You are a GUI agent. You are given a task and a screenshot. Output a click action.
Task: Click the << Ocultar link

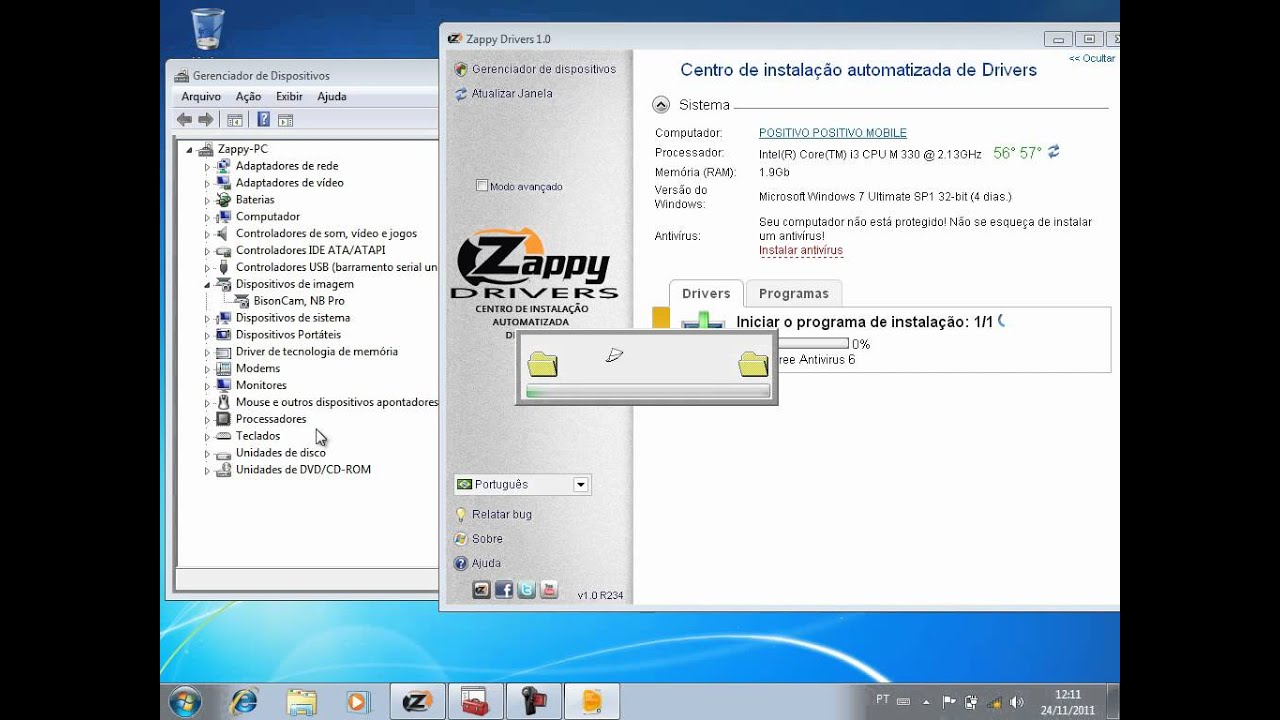1092,58
